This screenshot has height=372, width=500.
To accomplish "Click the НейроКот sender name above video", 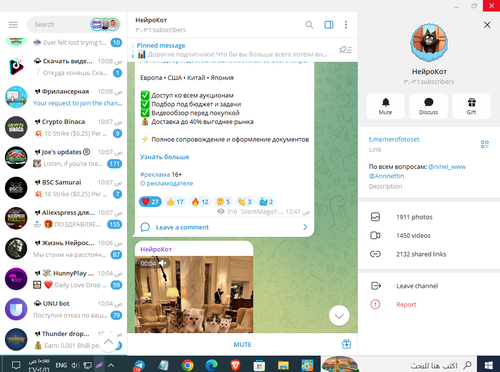I will (156, 249).
